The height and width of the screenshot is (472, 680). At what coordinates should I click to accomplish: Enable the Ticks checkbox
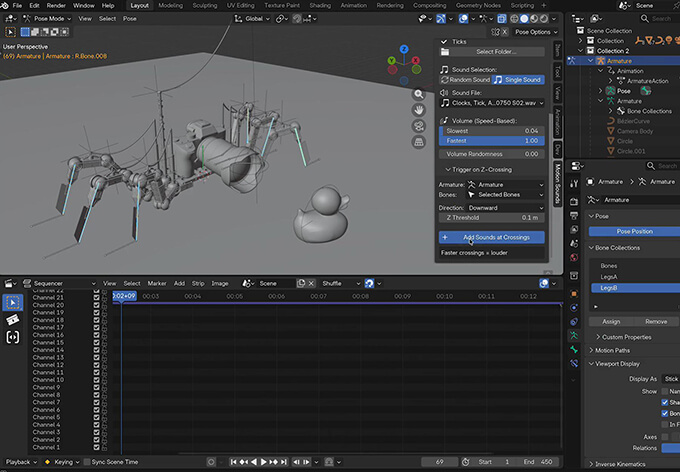[446, 41]
